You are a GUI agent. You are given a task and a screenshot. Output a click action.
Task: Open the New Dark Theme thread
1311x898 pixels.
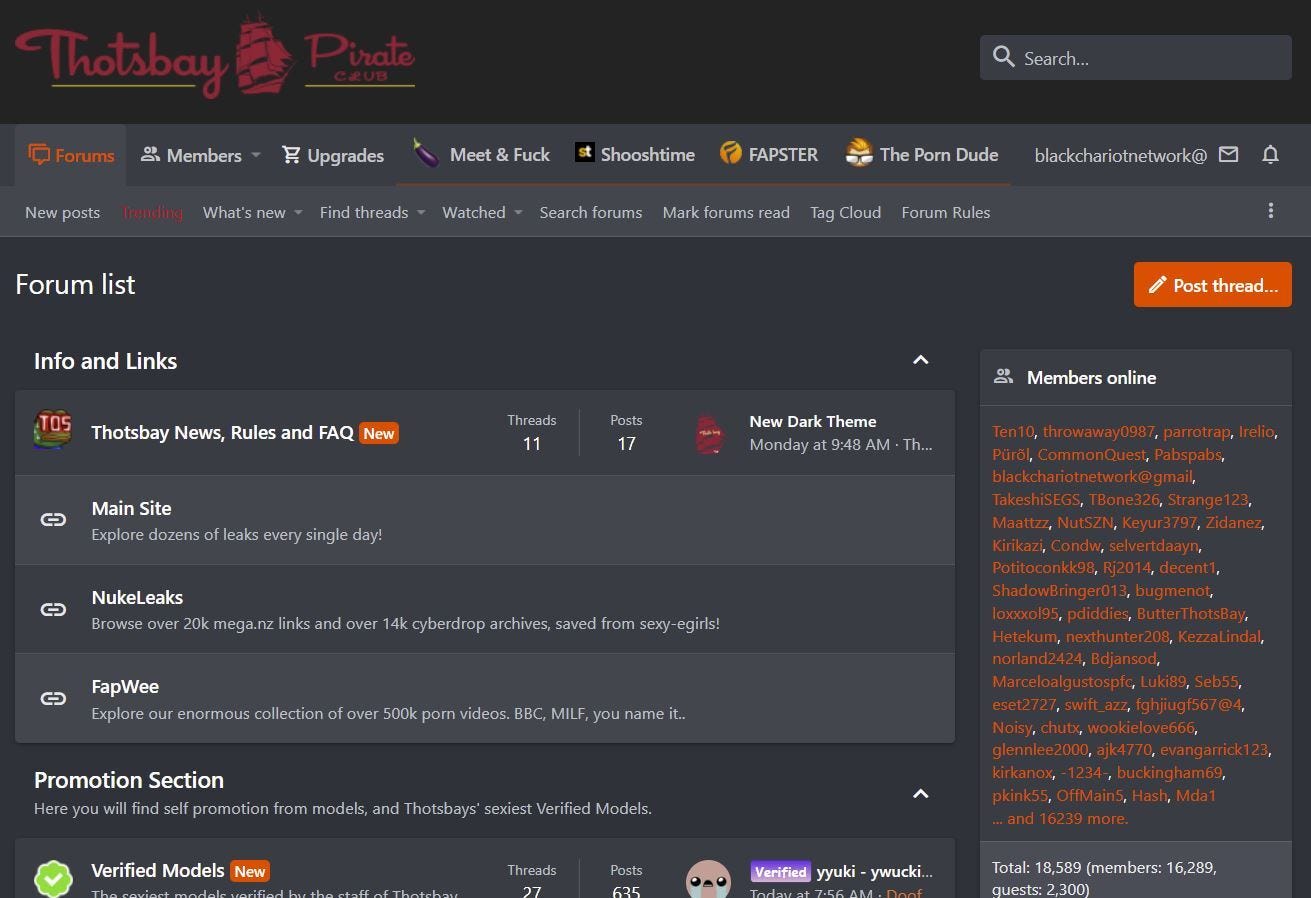tap(813, 421)
